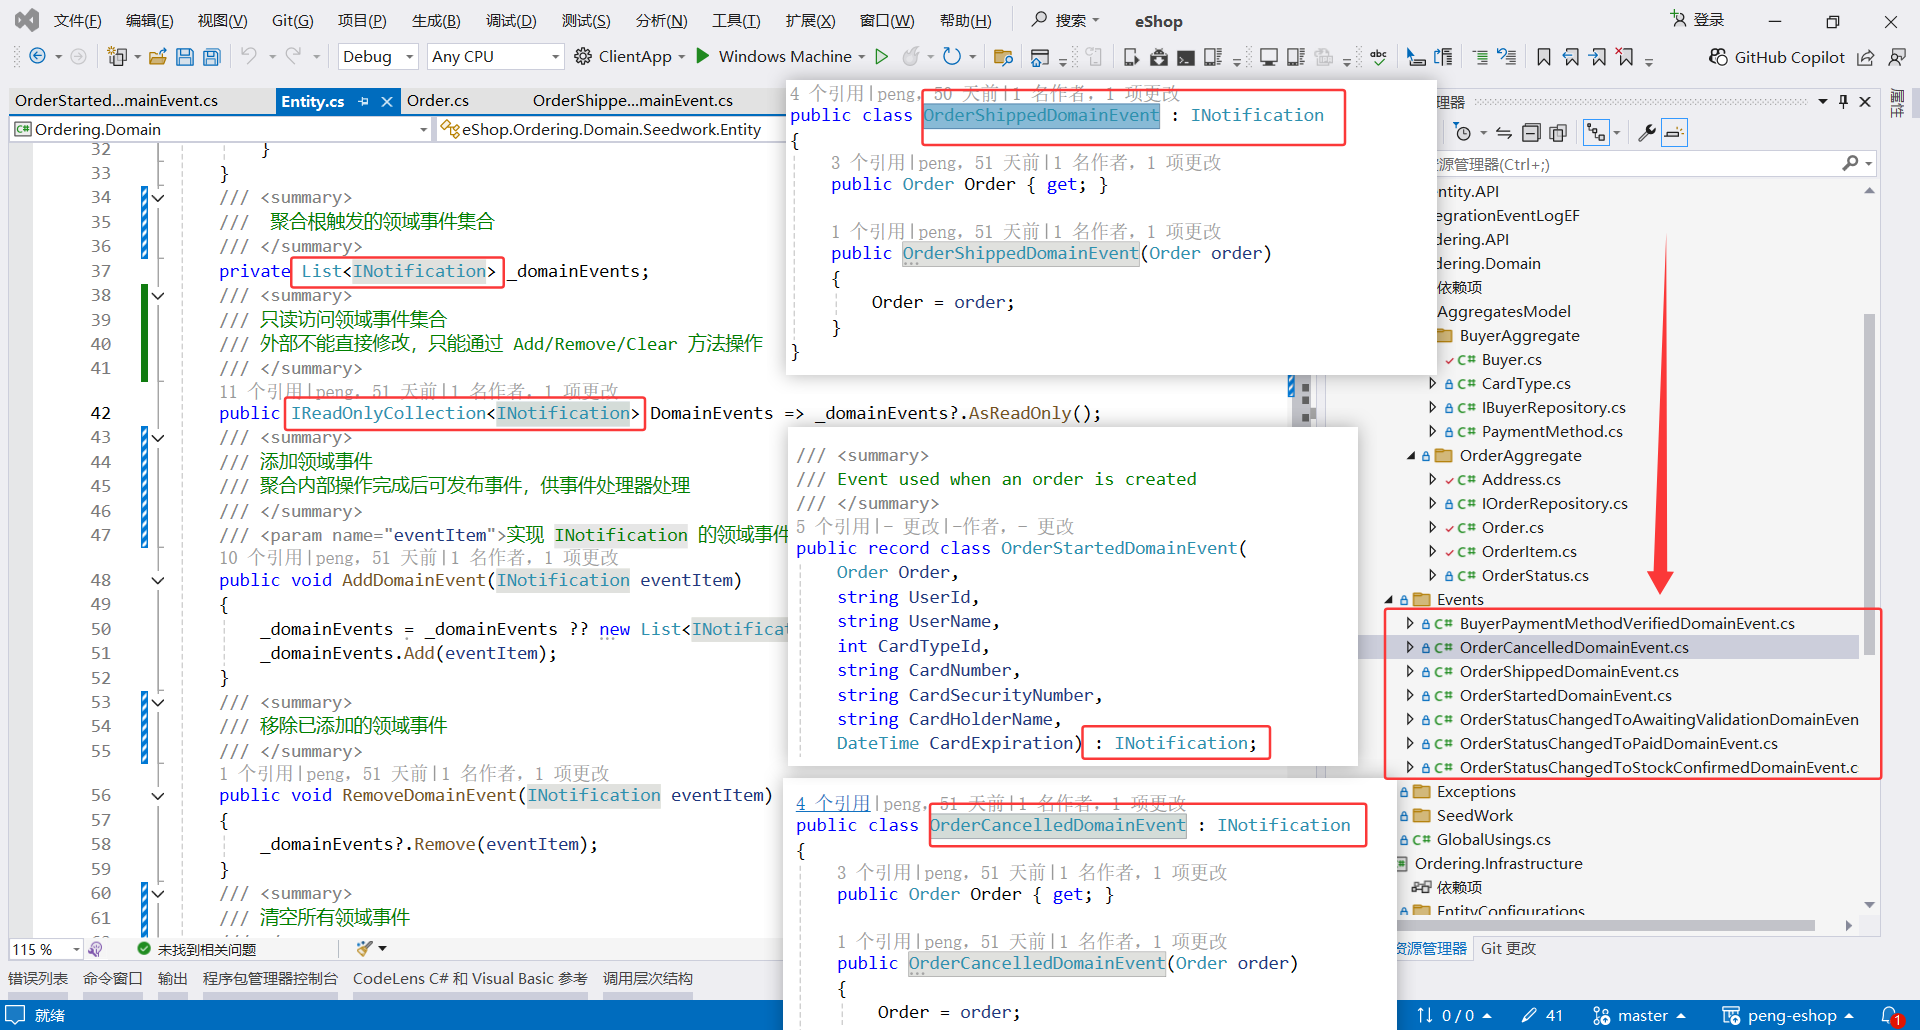
Task: Click the Share icon next to GitHub Copilot
Action: [x=1866, y=57]
